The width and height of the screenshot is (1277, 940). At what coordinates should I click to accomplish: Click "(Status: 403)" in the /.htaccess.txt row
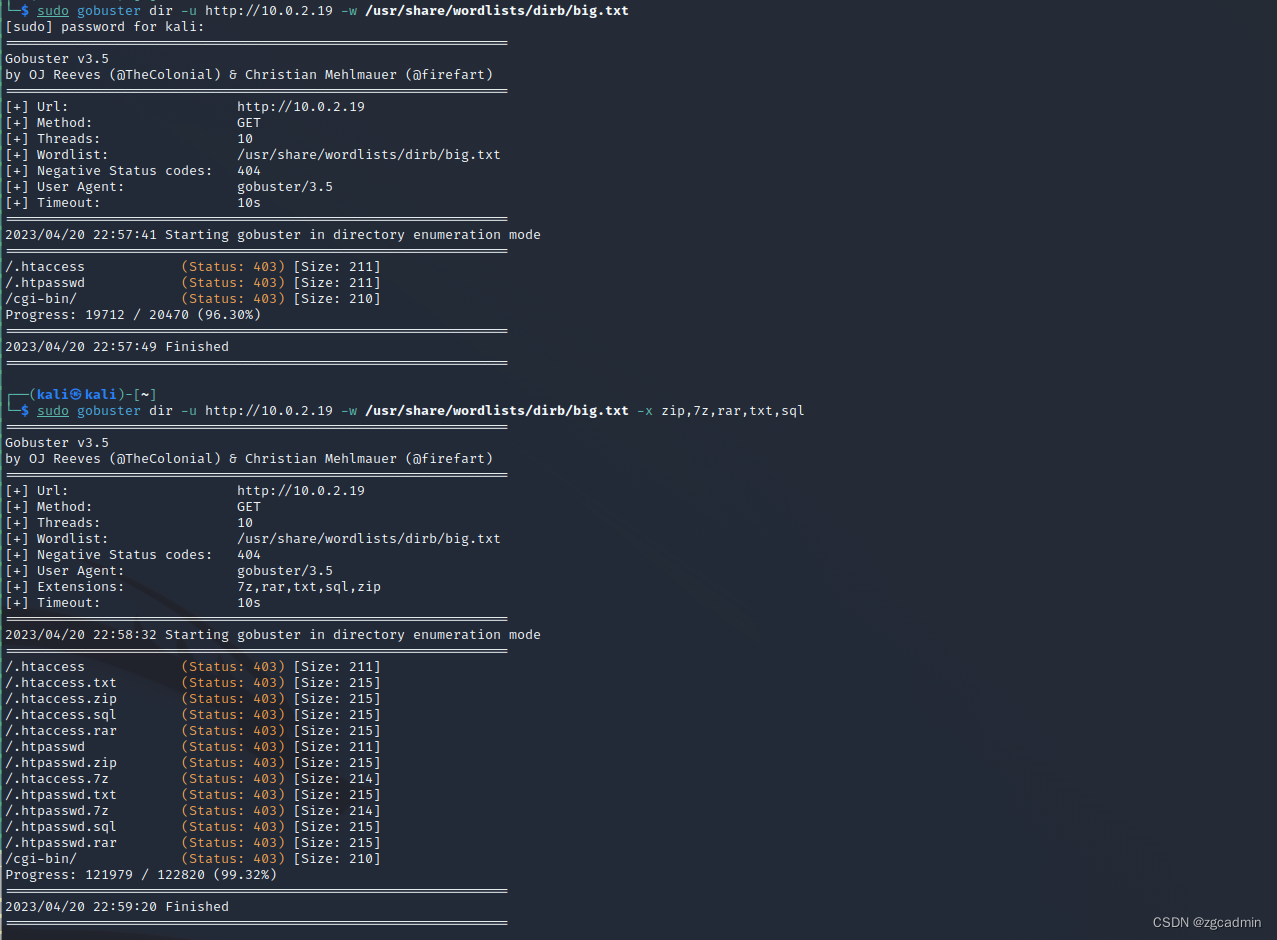point(233,683)
